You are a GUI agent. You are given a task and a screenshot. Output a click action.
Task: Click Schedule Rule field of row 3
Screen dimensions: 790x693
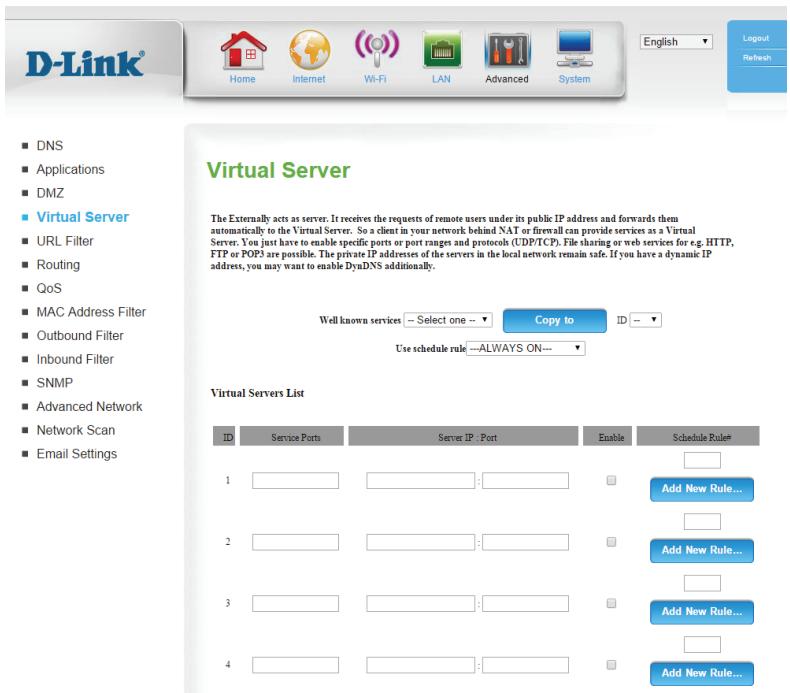click(x=702, y=583)
